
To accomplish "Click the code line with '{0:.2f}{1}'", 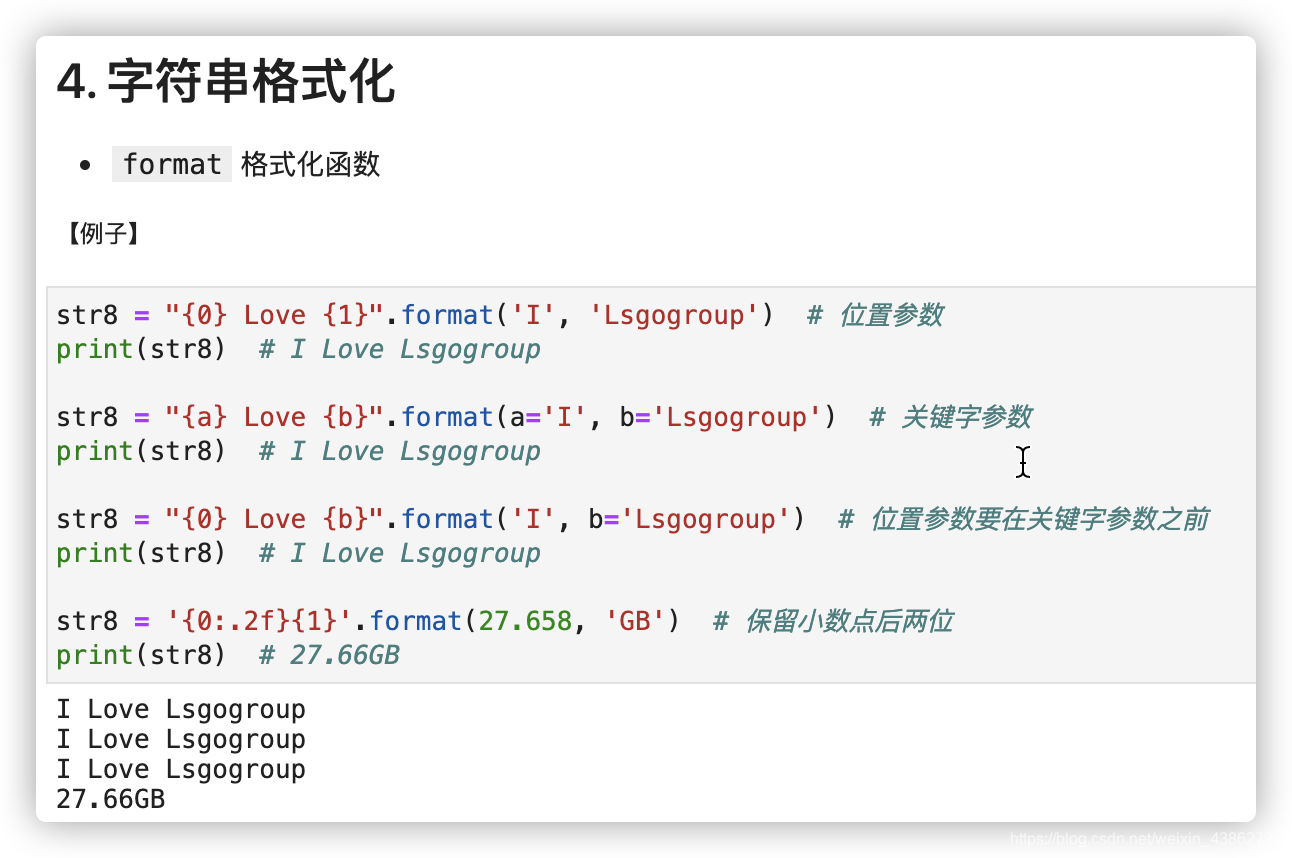I will point(505,621).
